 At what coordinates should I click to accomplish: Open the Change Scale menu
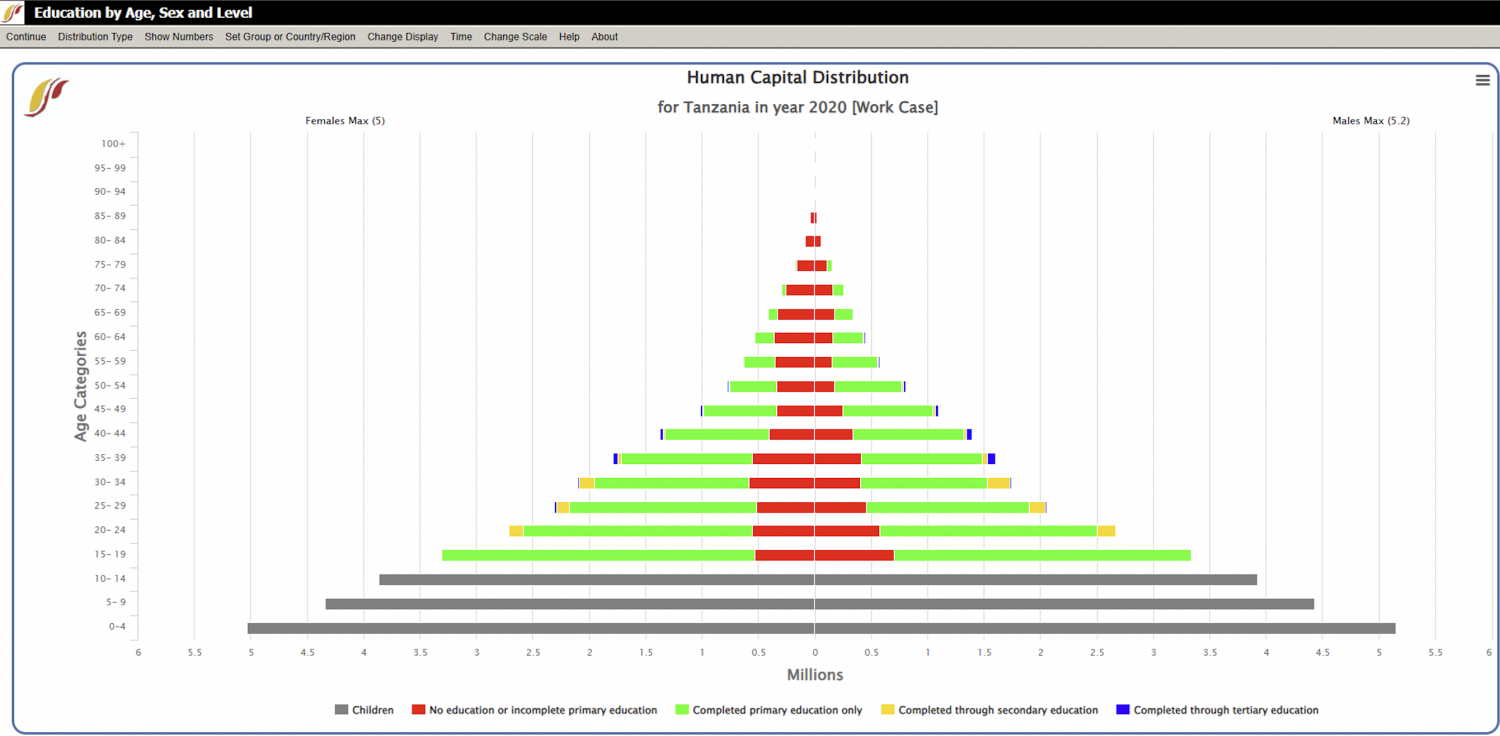[x=515, y=37]
